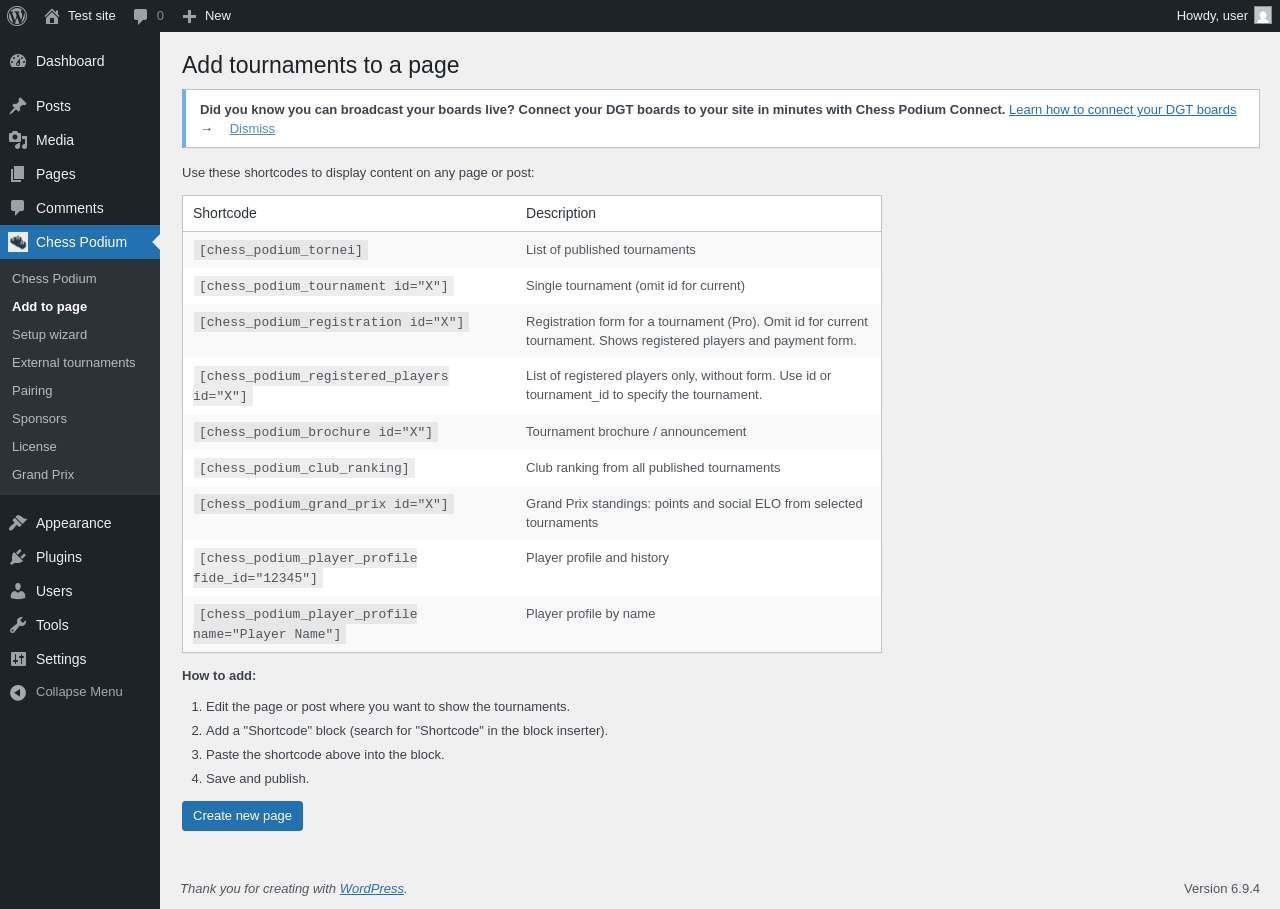Screen dimensions: 1280x909
Task: Click the WordPress logo icon
Action: 17,16
